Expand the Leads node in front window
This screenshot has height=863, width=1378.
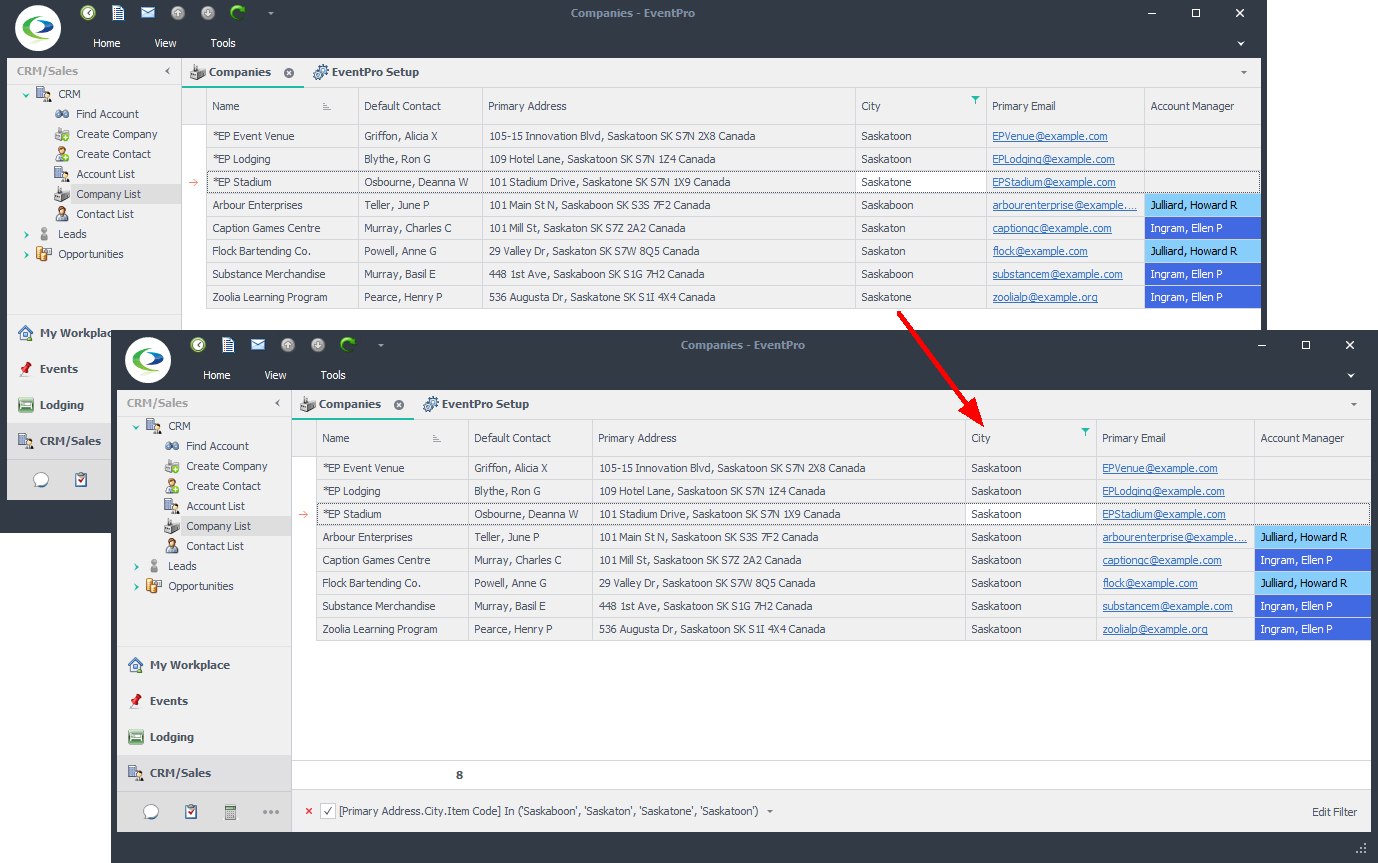click(136, 567)
